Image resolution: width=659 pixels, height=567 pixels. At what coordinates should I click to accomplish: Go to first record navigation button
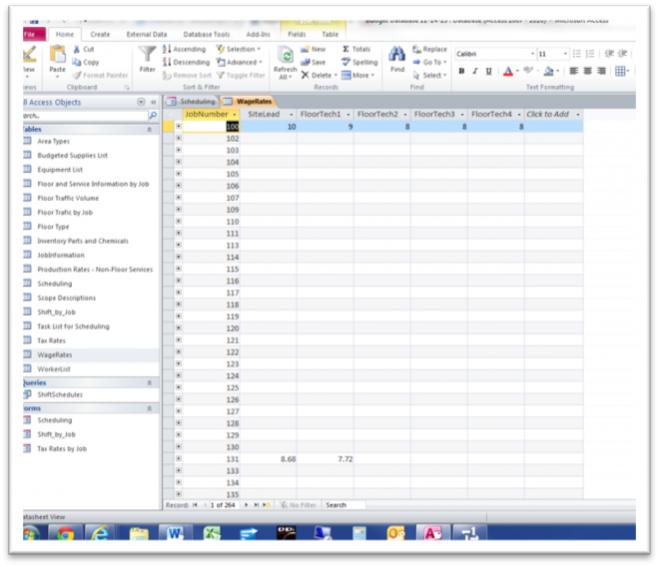[x=195, y=505]
